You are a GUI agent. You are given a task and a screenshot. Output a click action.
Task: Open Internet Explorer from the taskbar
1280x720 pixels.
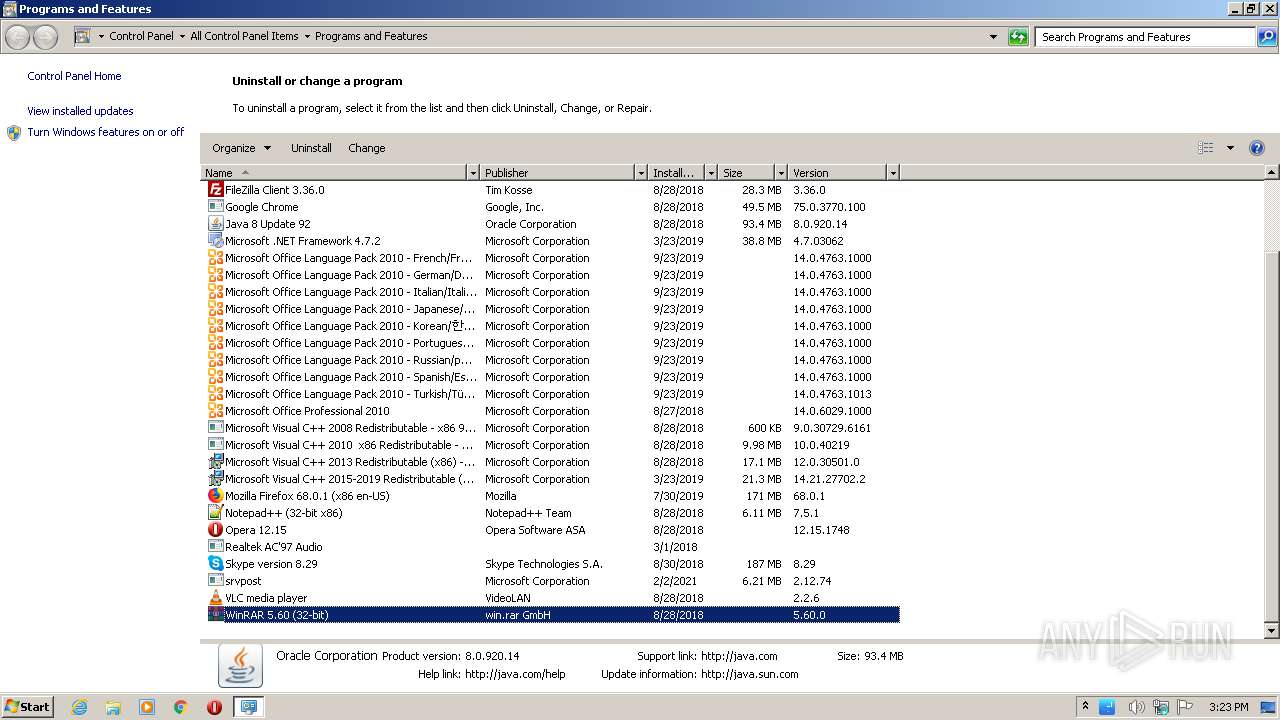79,707
